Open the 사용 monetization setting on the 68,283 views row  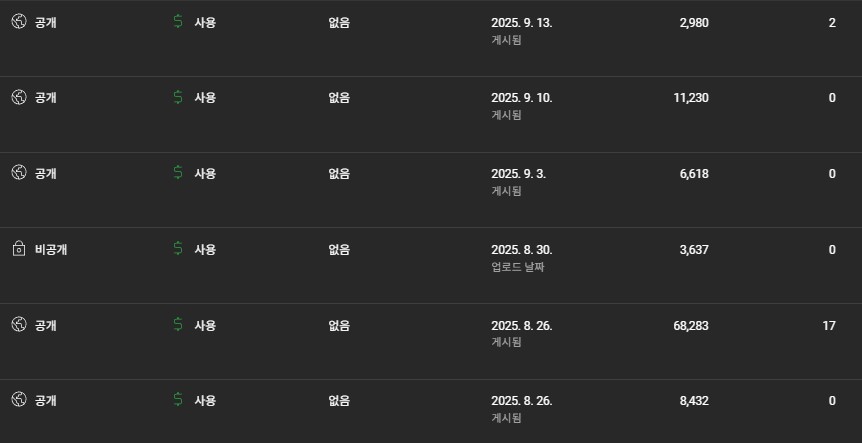pyautogui.click(x=205, y=325)
